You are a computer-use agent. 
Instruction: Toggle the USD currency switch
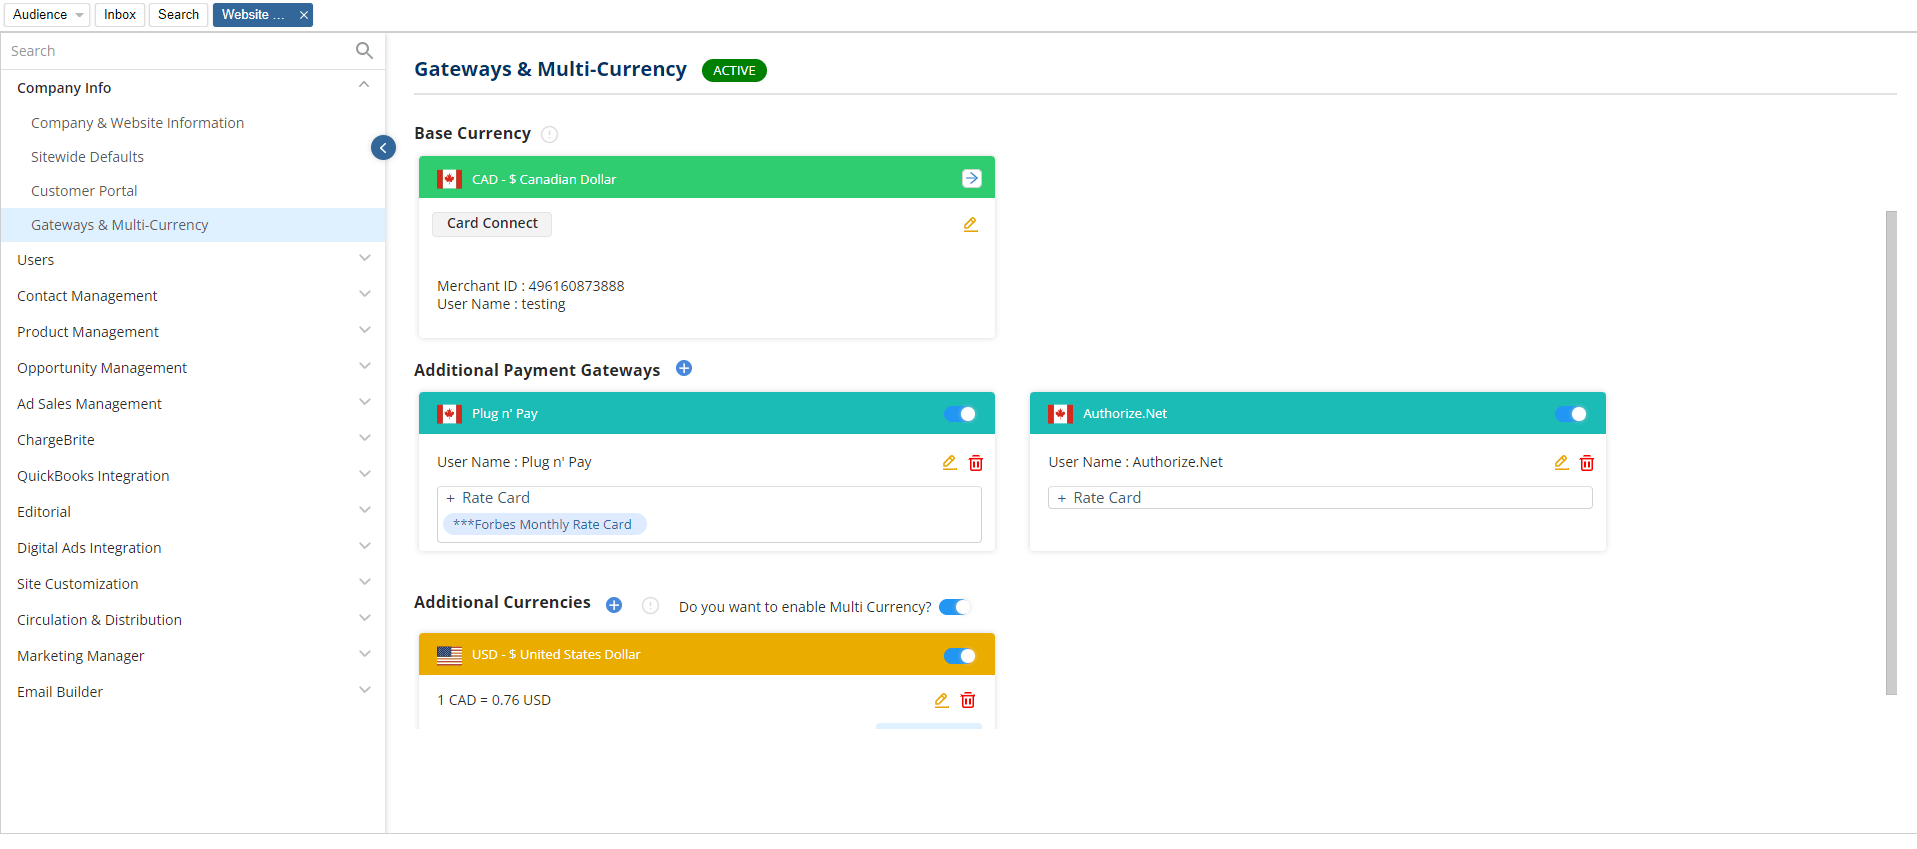point(960,656)
